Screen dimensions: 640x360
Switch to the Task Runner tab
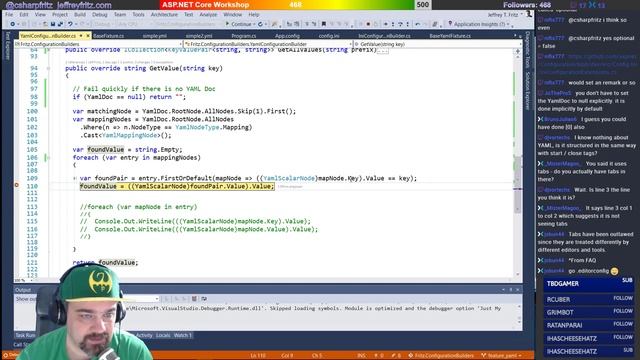[25, 336]
